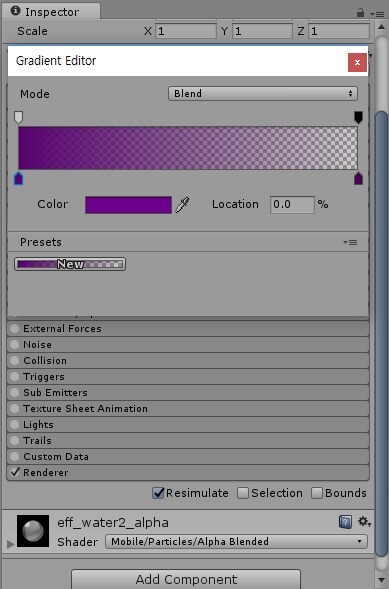Screen dimensions: 389x589
Task: Check the Selection checkbox
Action: (243, 493)
